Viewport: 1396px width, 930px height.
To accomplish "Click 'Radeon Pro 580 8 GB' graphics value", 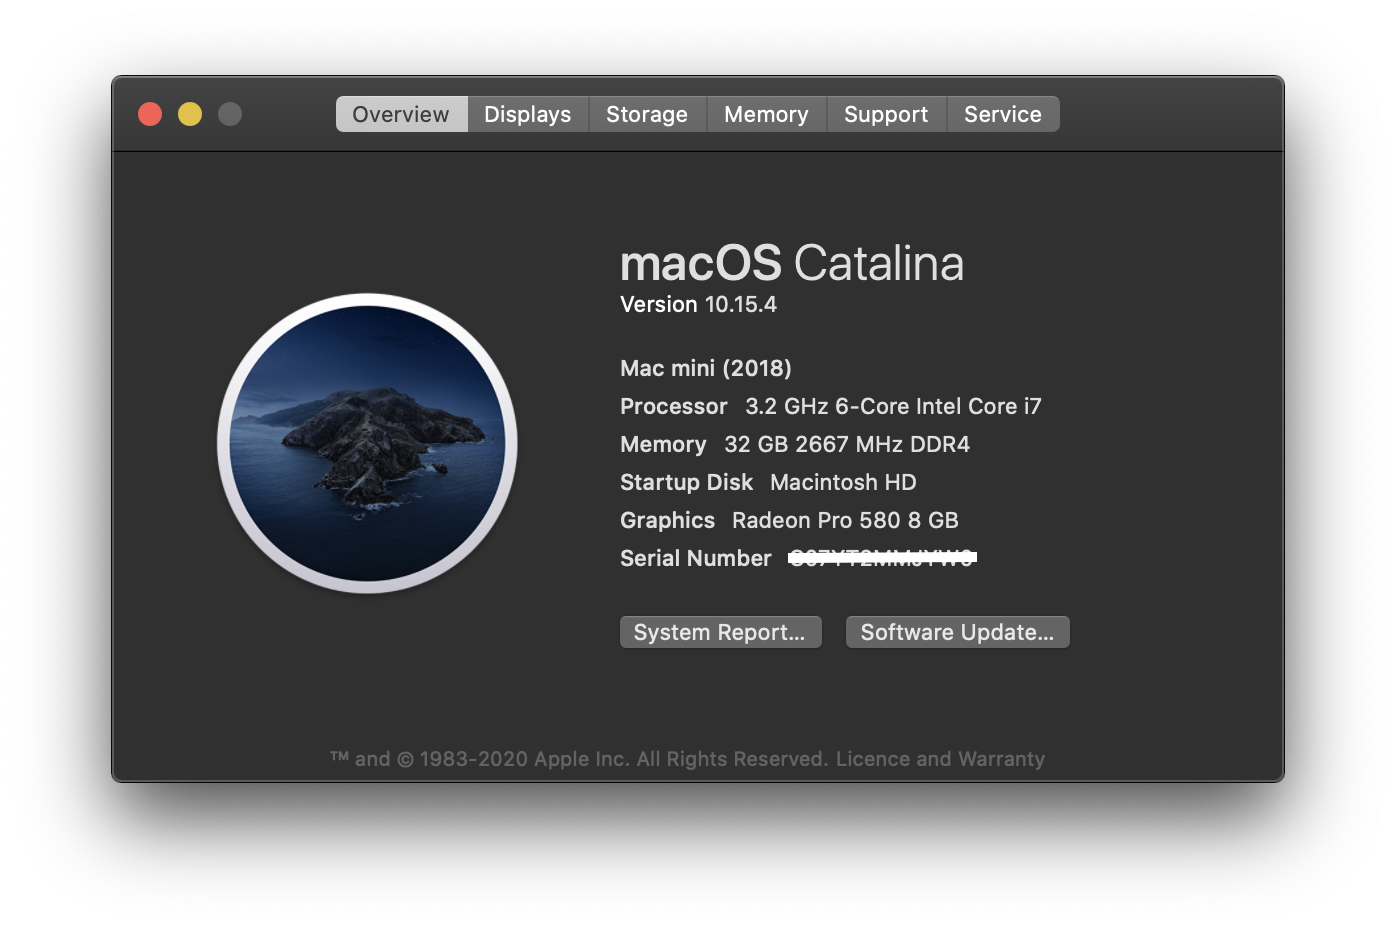I will click(x=845, y=520).
